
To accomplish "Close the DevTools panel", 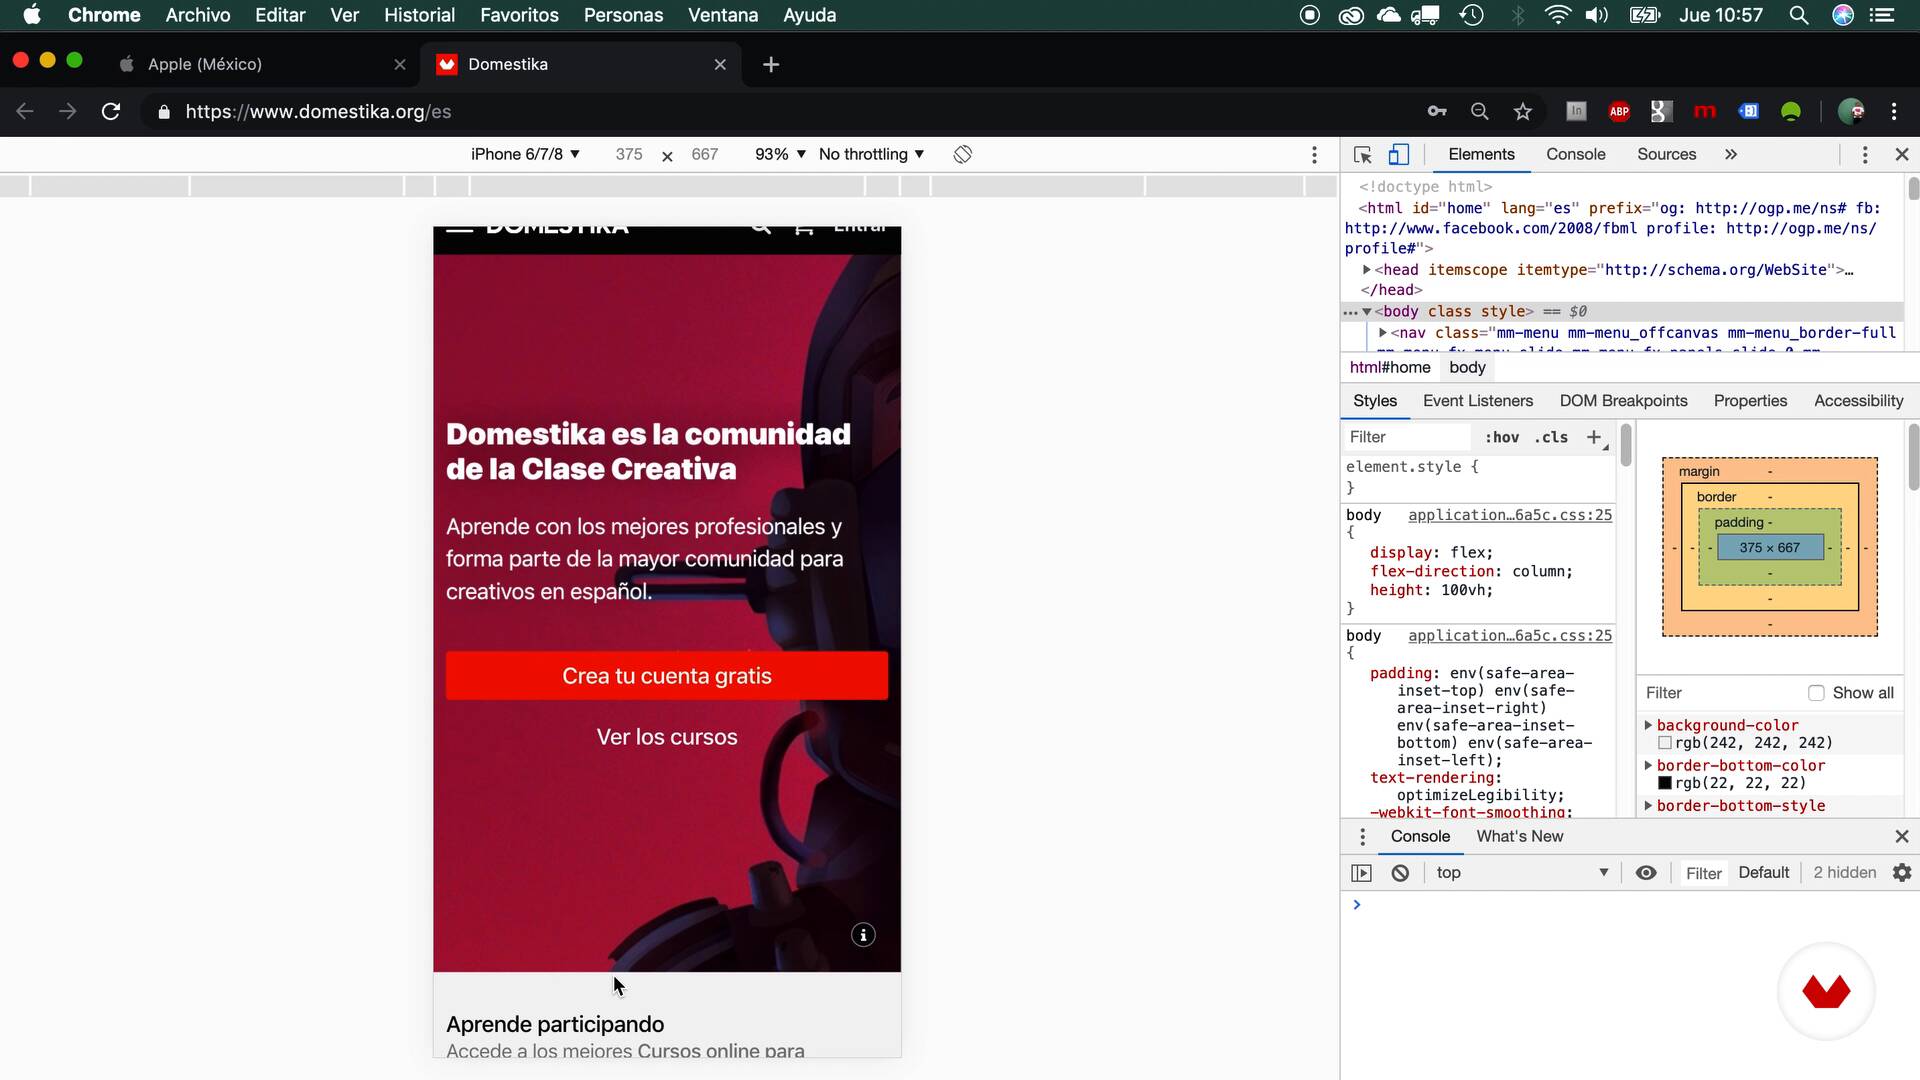I will (x=1902, y=154).
